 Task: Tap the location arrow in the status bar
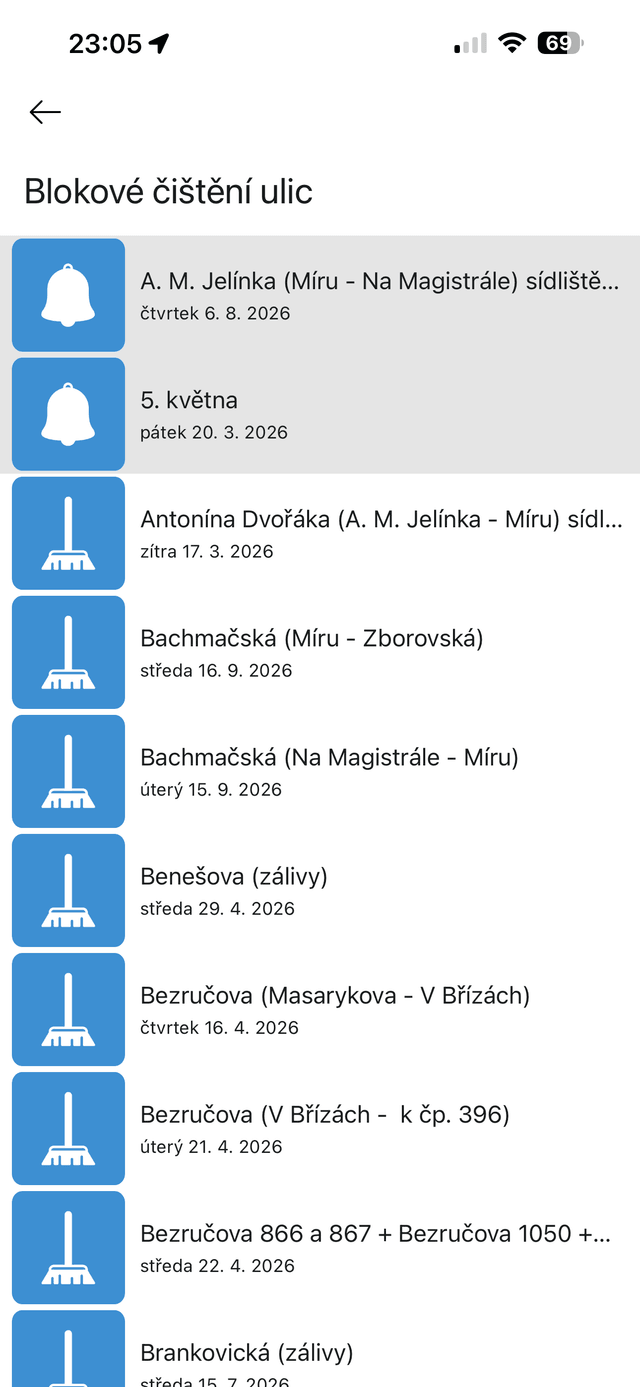[160, 44]
